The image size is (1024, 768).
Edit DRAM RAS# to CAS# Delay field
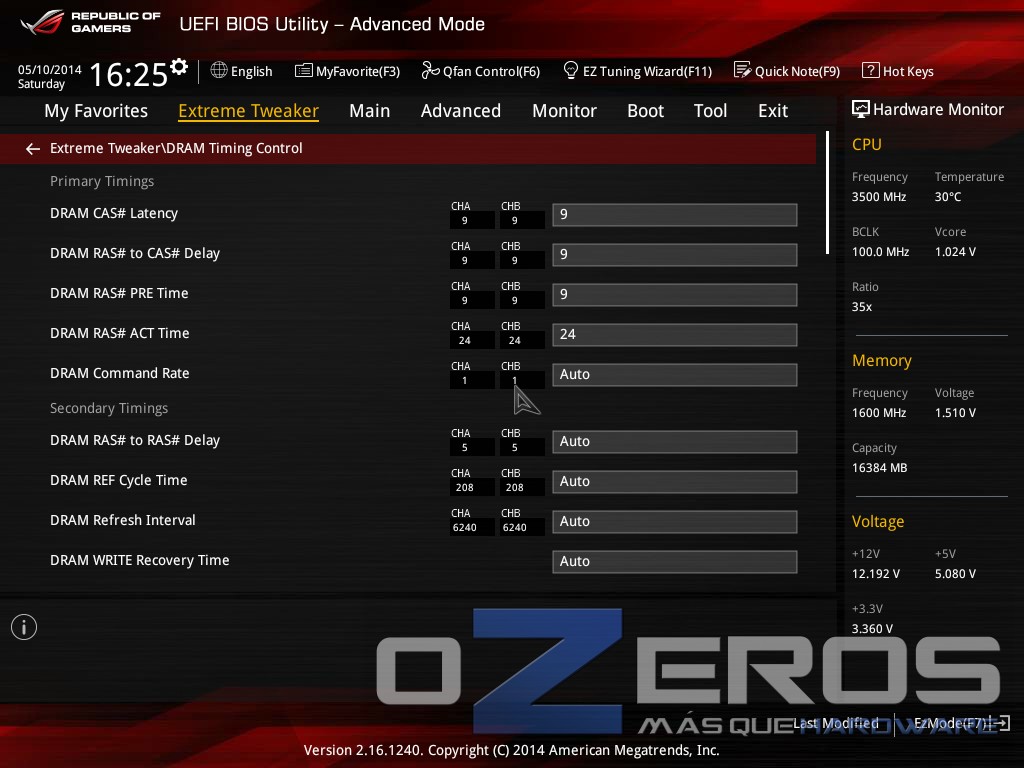(675, 255)
